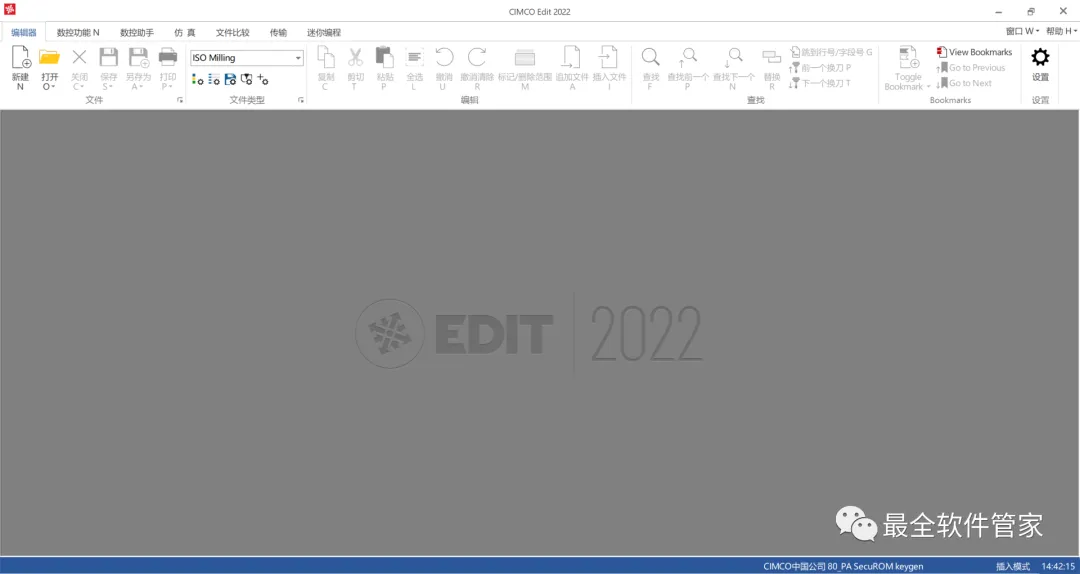
Task: Open the 文件类型 group dialog launcher
Action: [301, 101]
